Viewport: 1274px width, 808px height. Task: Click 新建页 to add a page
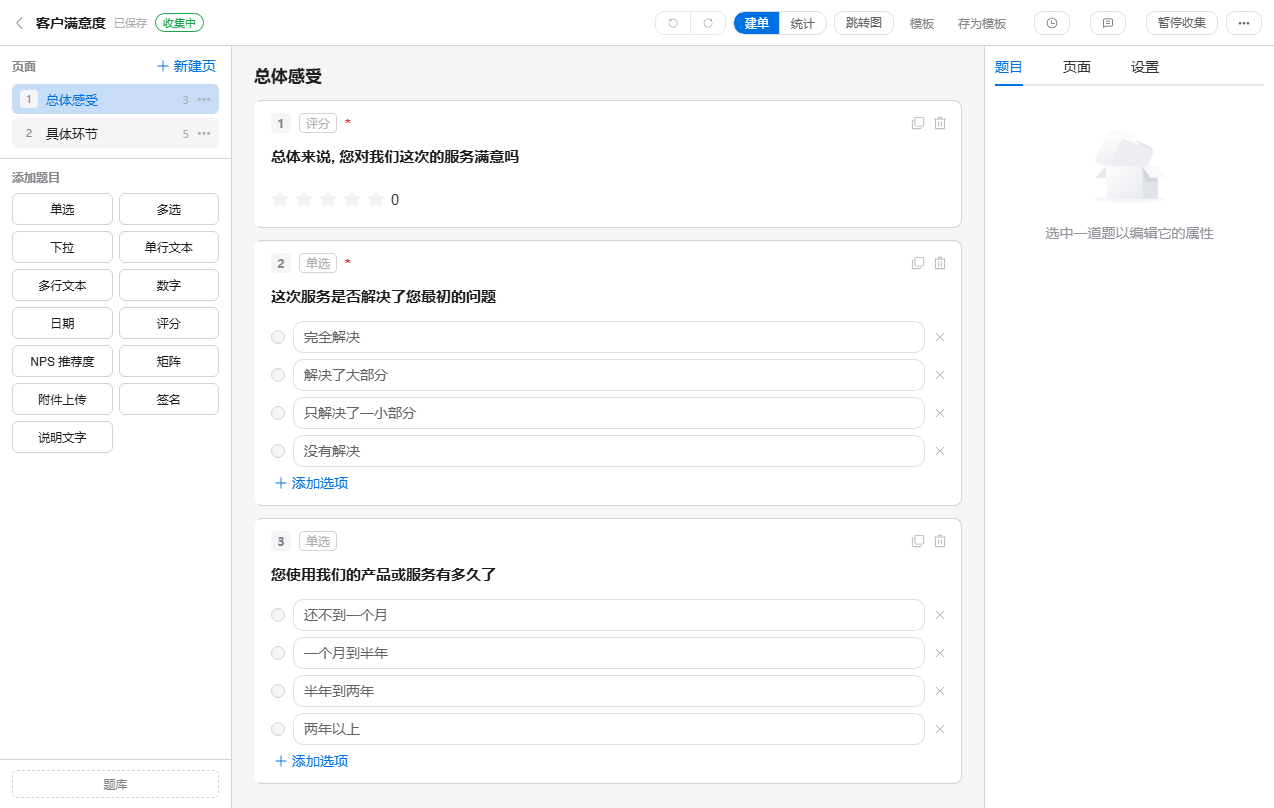(x=186, y=66)
